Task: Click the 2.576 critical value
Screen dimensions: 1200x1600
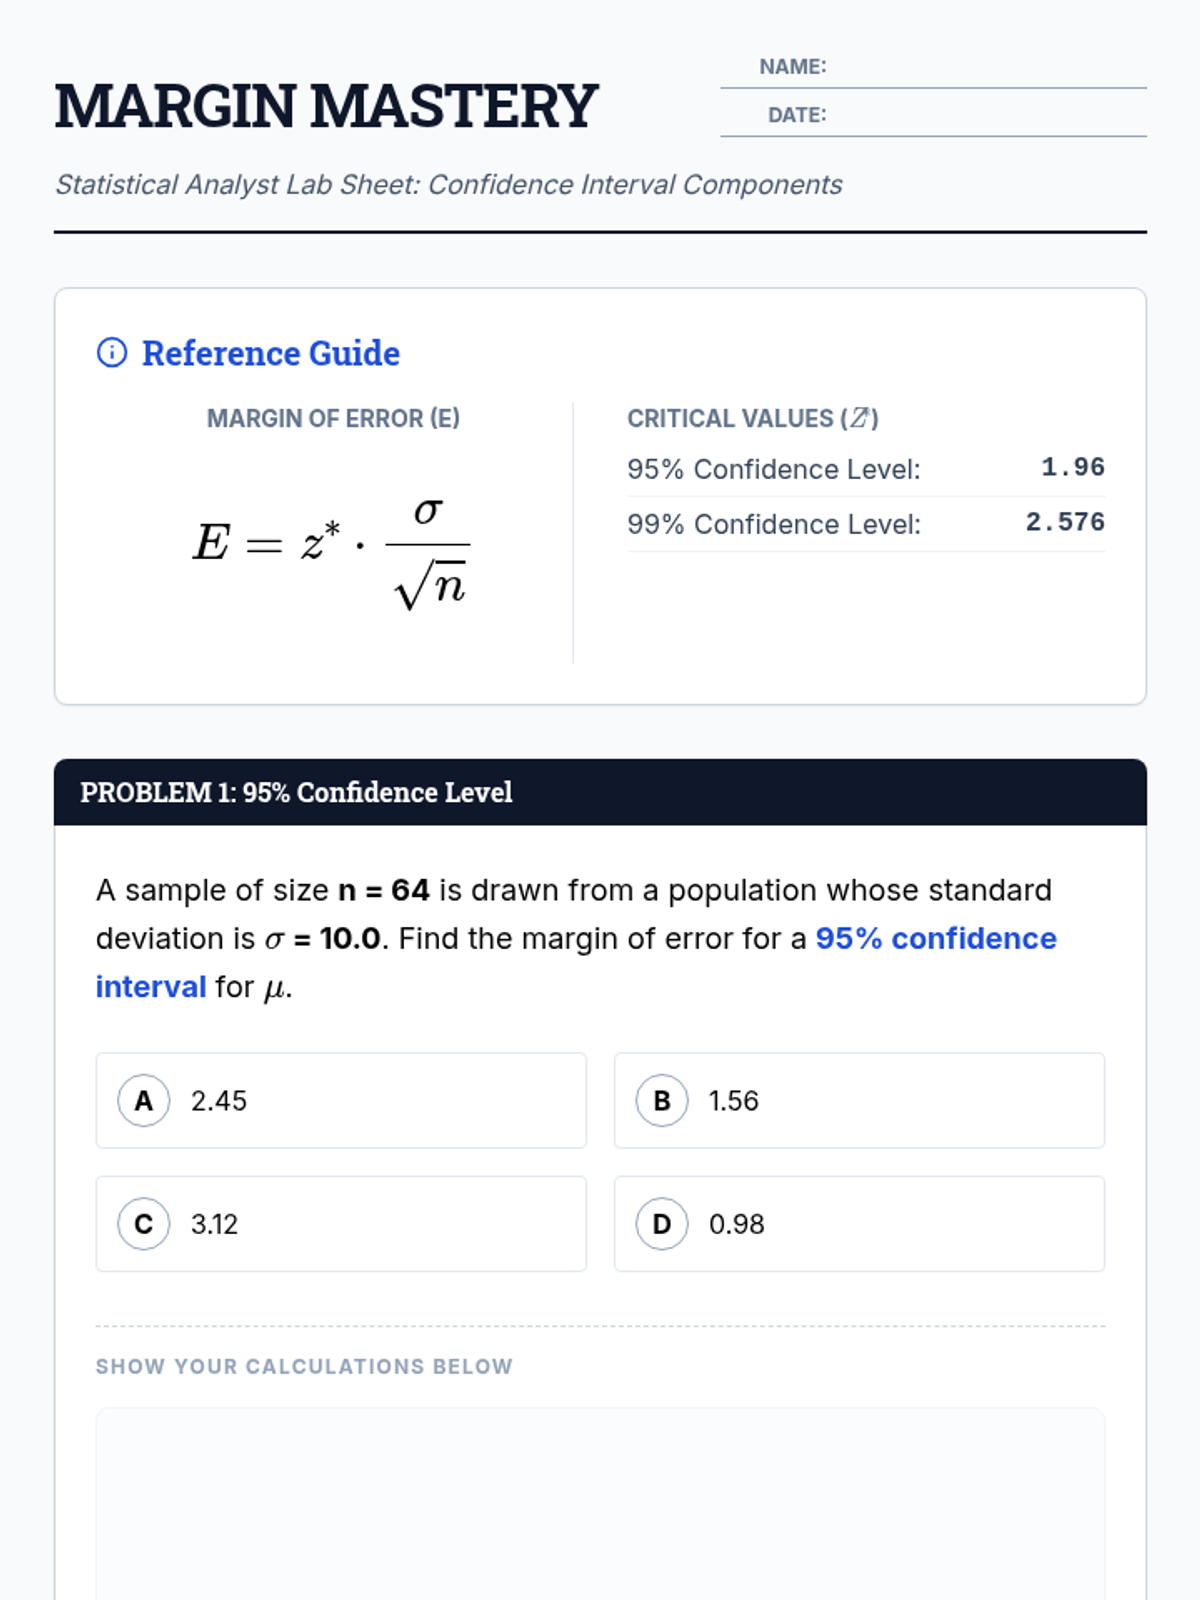Action: 1064,523
